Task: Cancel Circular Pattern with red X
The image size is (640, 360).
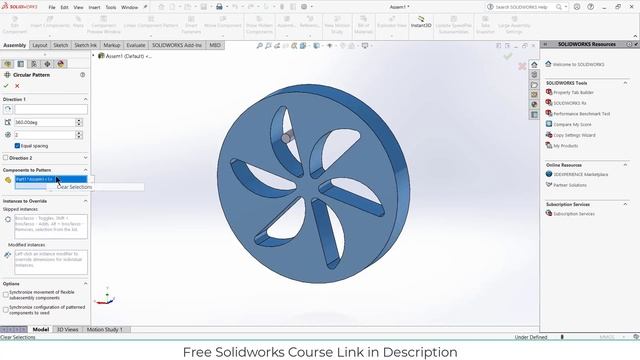Action: tap(17, 86)
